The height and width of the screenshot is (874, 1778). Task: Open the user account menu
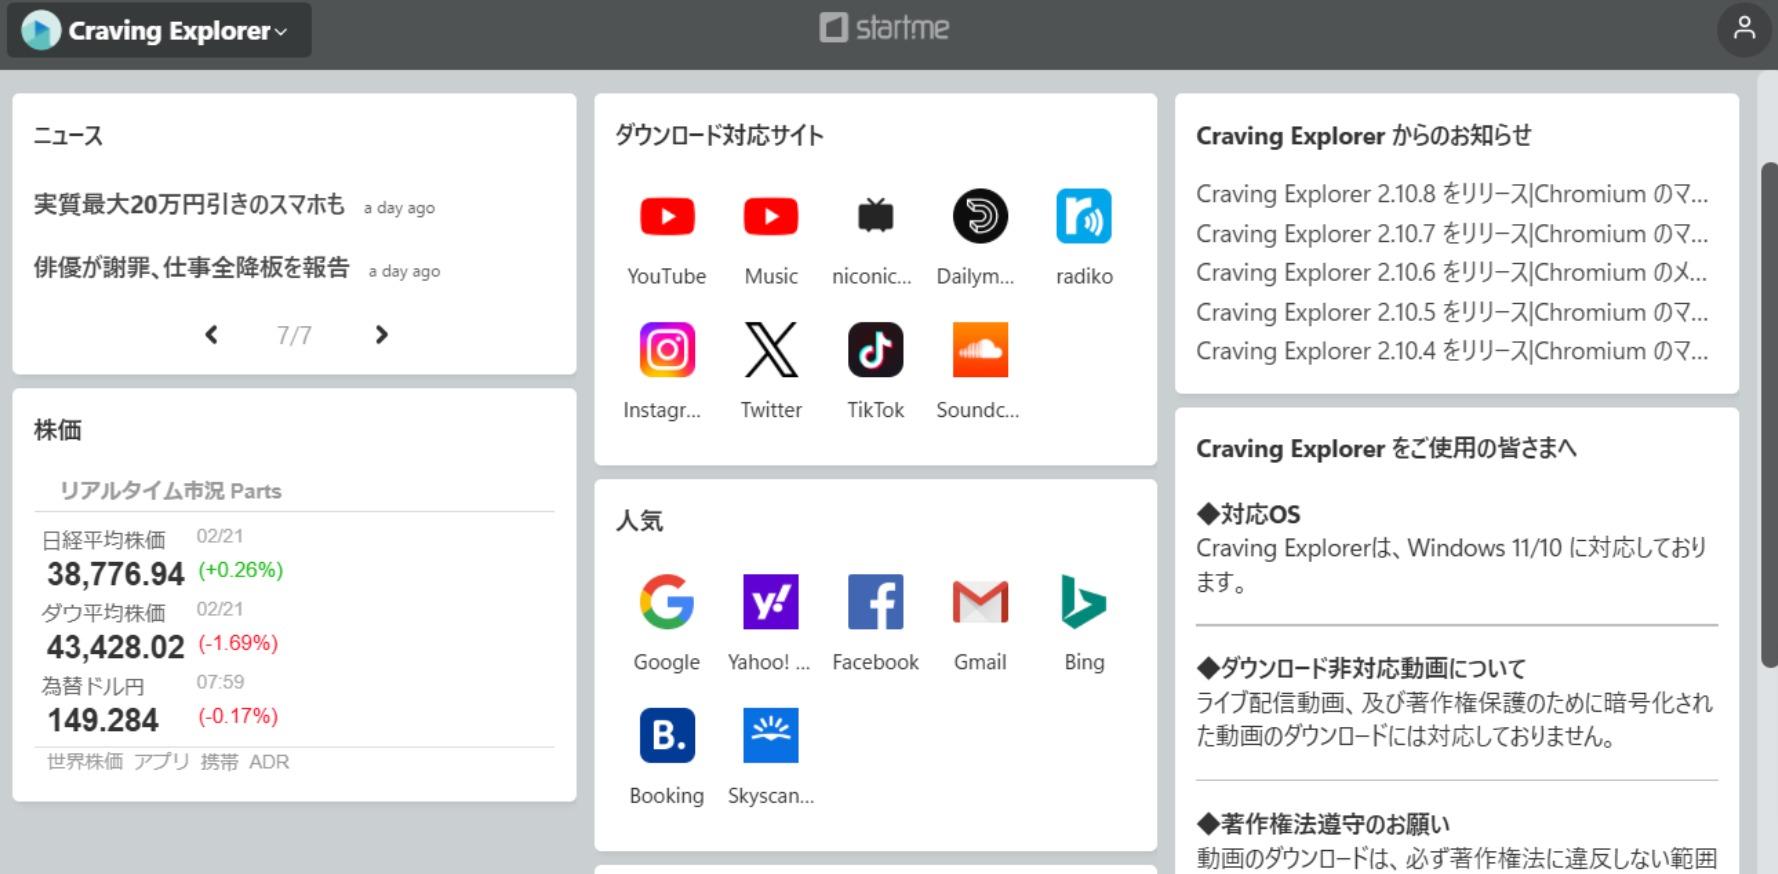pyautogui.click(x=1744, y=29)
